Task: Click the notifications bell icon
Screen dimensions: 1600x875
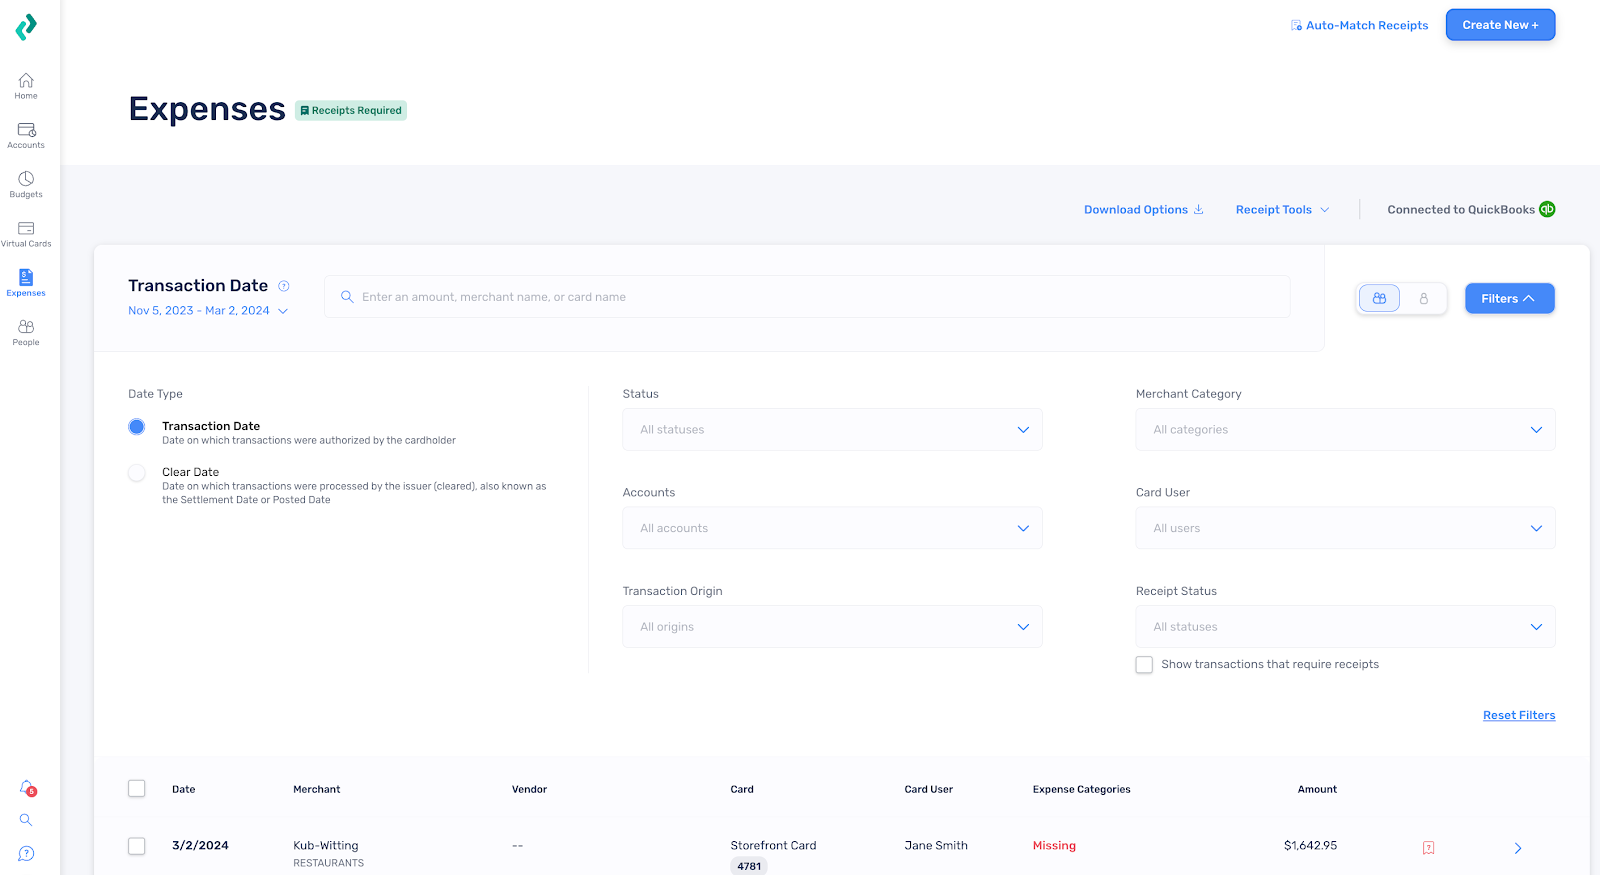Action: pos(27,788)
